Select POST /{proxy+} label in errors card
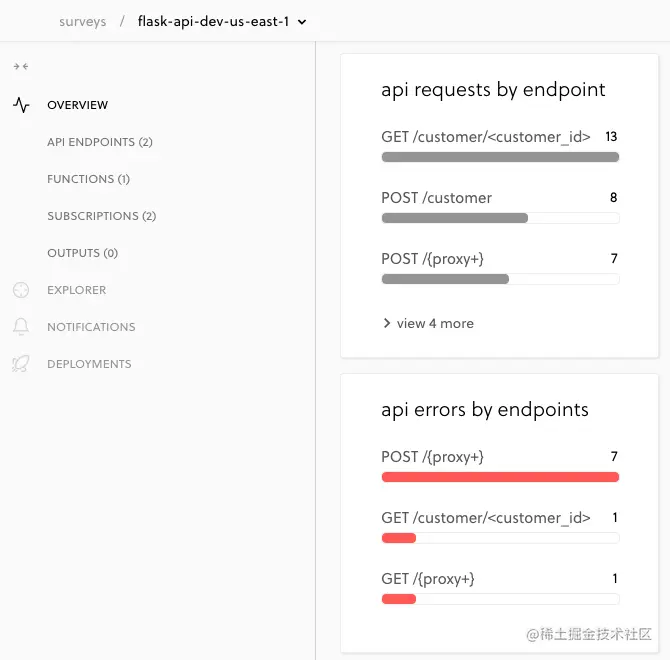The width and height of the screenshot is (670, 660). [x=432, y=457]
